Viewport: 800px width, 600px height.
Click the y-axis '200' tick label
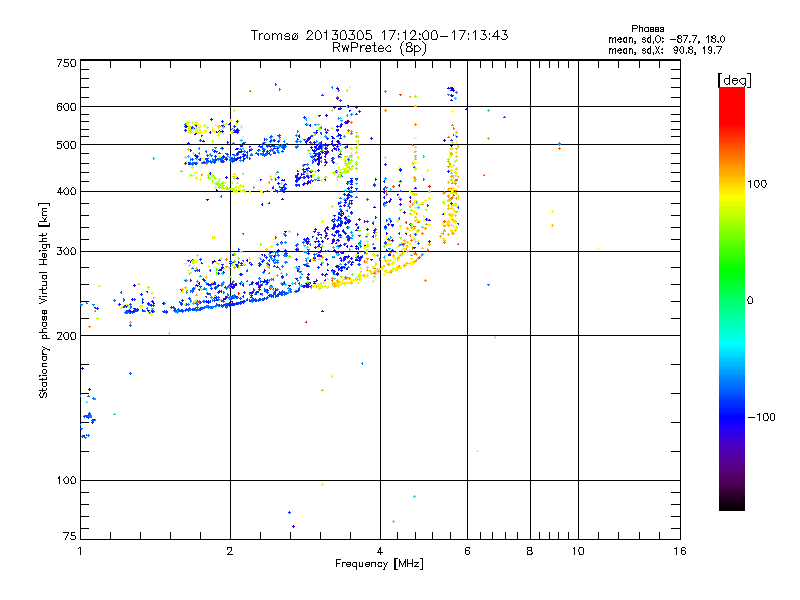click(66, 336)
